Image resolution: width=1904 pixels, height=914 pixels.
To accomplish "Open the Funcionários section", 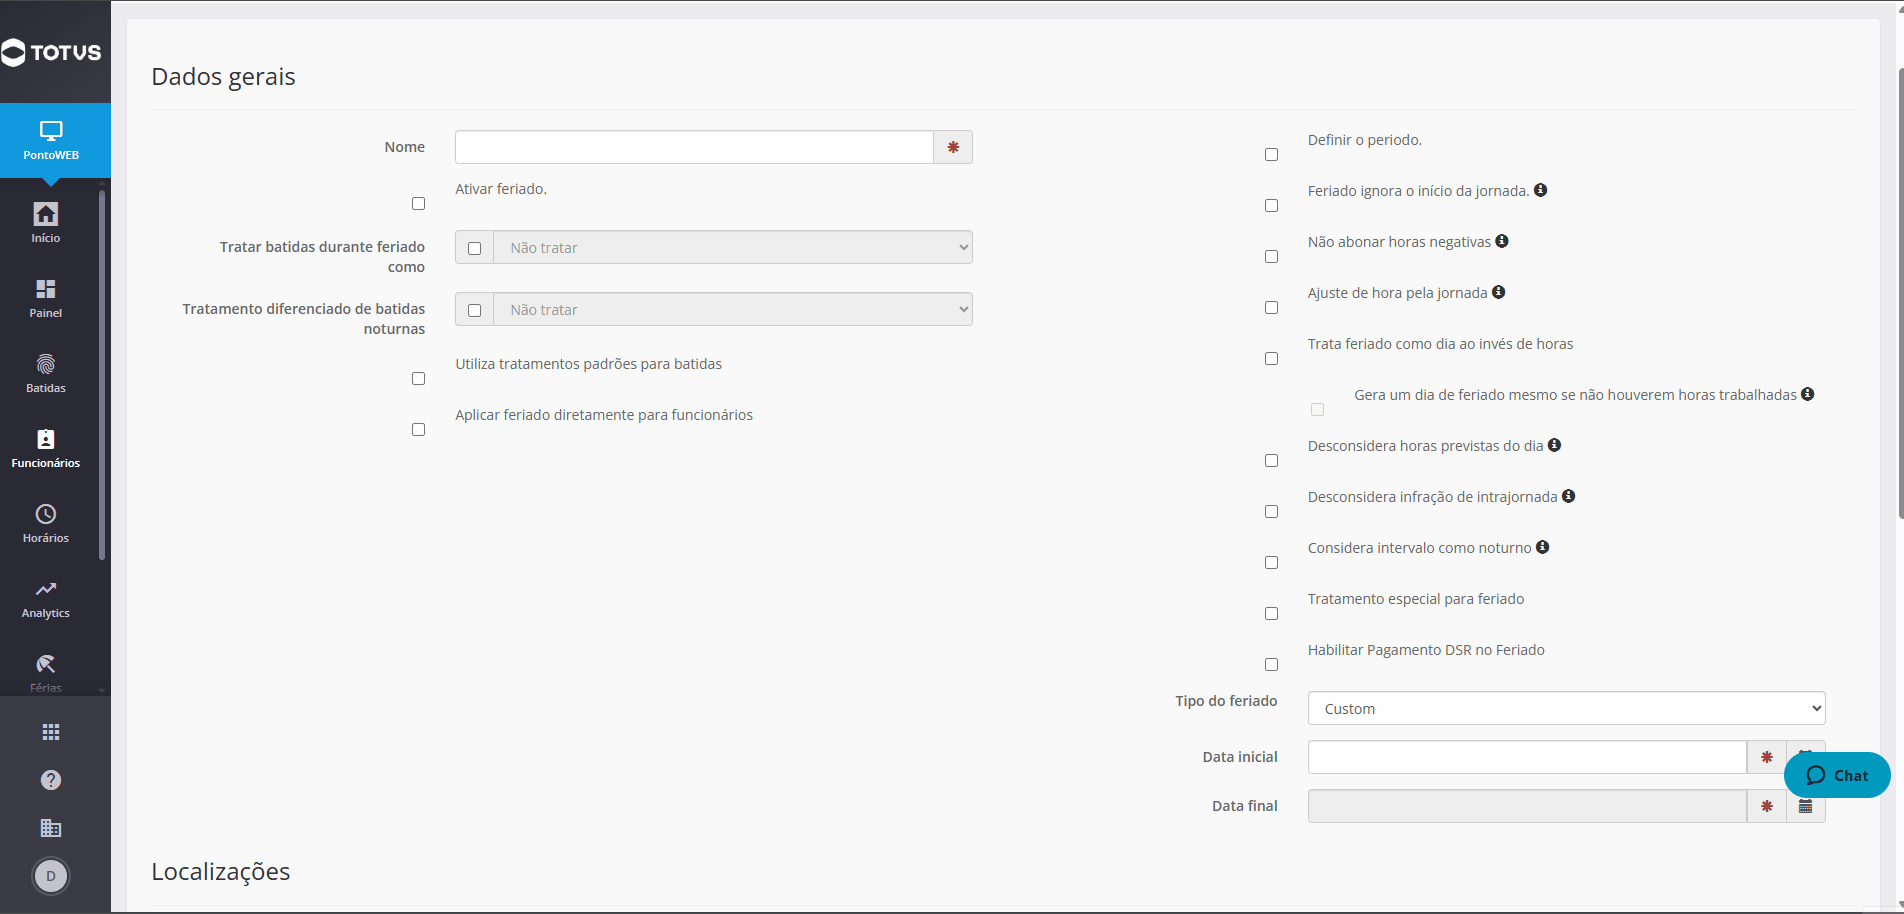I will click(46, 448).
